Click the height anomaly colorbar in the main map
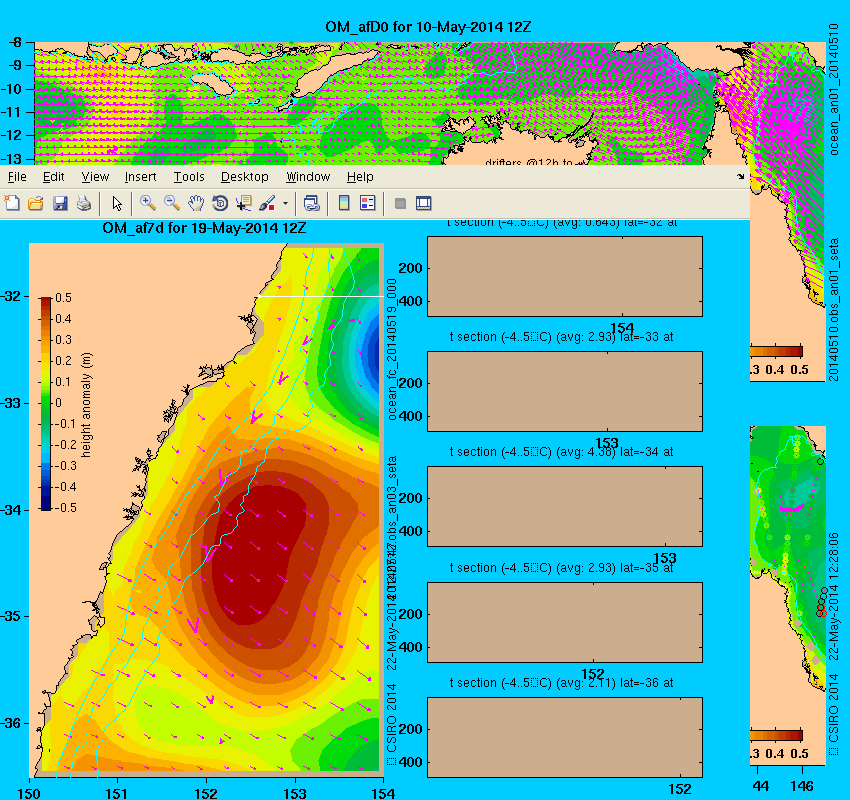Image resolution: width=850 pixels, height=800 pixels. click(x=46, y=403)
